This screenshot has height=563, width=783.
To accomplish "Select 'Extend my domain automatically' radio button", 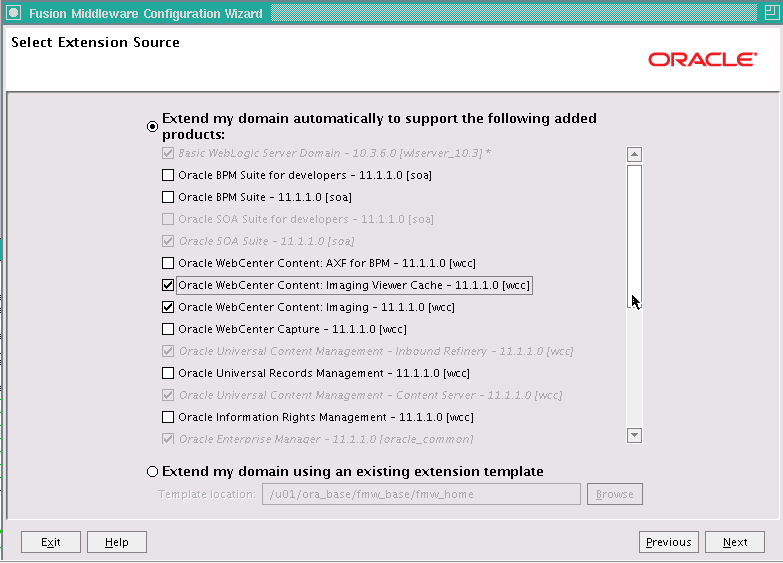I will coord(152,126).
